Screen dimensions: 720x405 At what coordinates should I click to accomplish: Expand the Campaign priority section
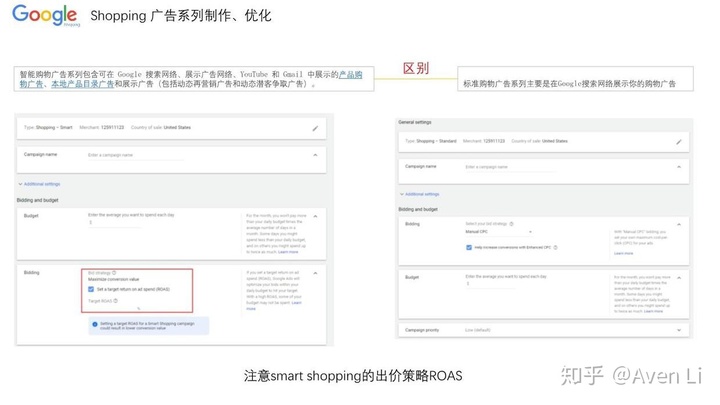tap(679, 330)
